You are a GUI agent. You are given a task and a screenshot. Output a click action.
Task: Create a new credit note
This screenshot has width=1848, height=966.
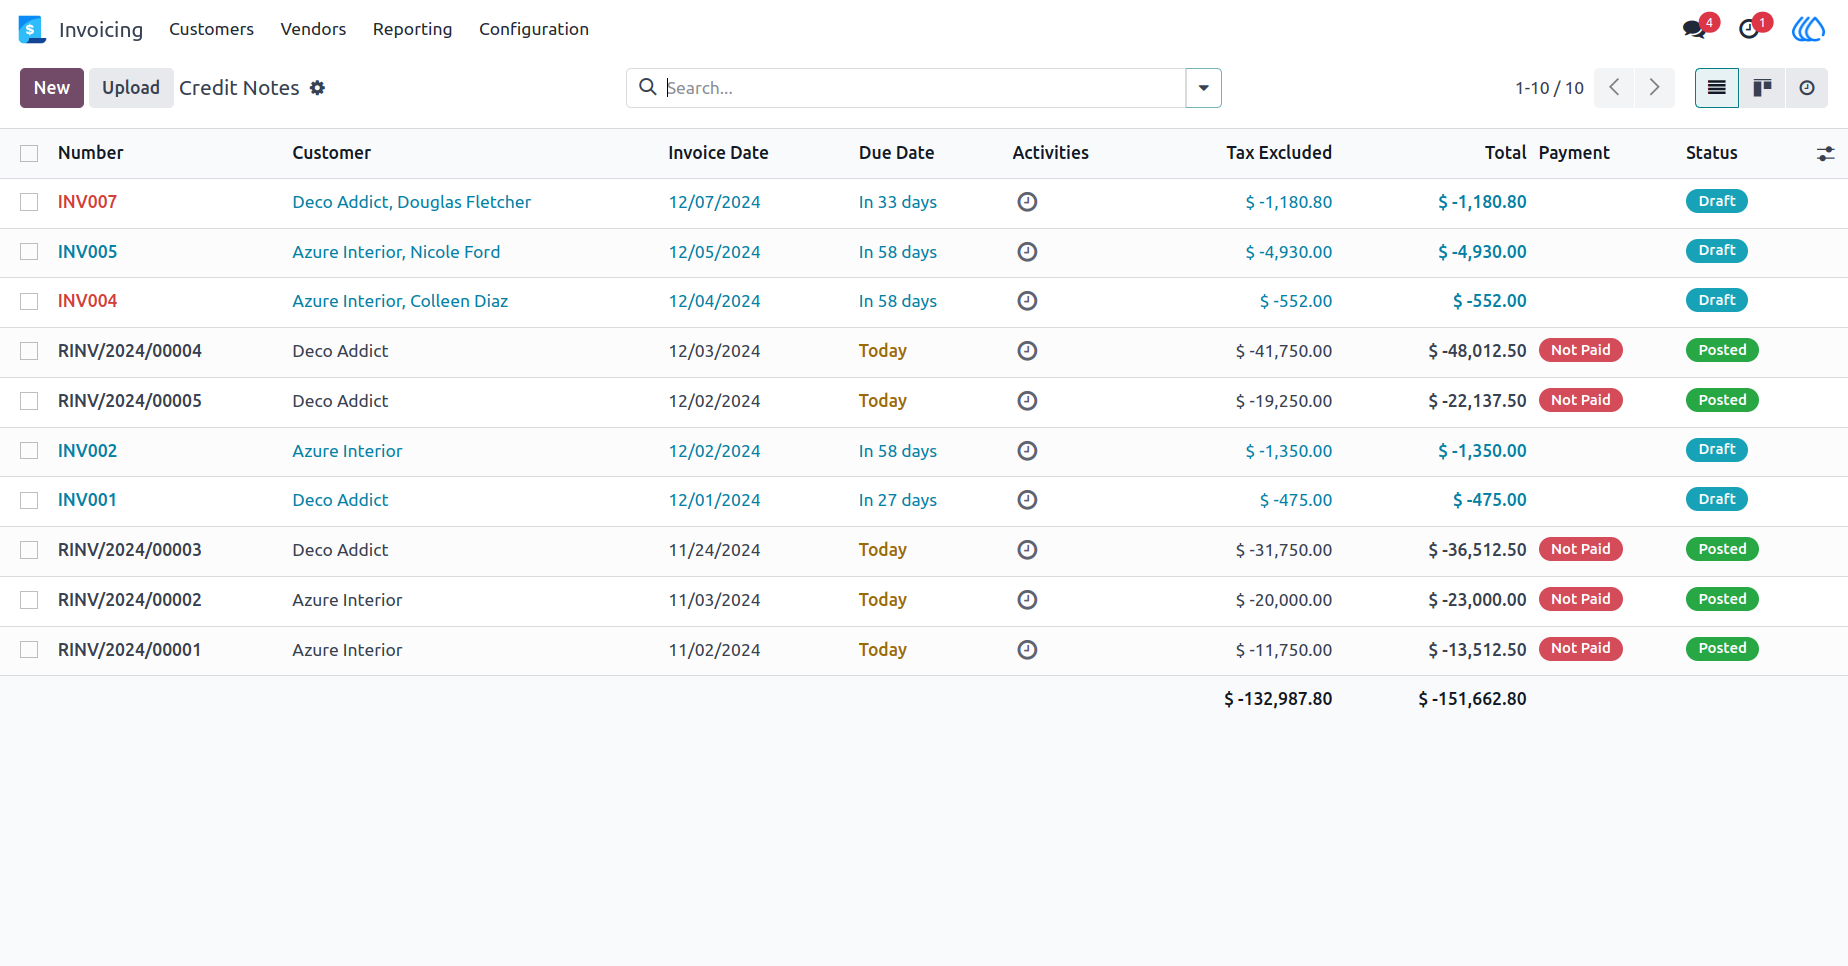tap(52, 88)
